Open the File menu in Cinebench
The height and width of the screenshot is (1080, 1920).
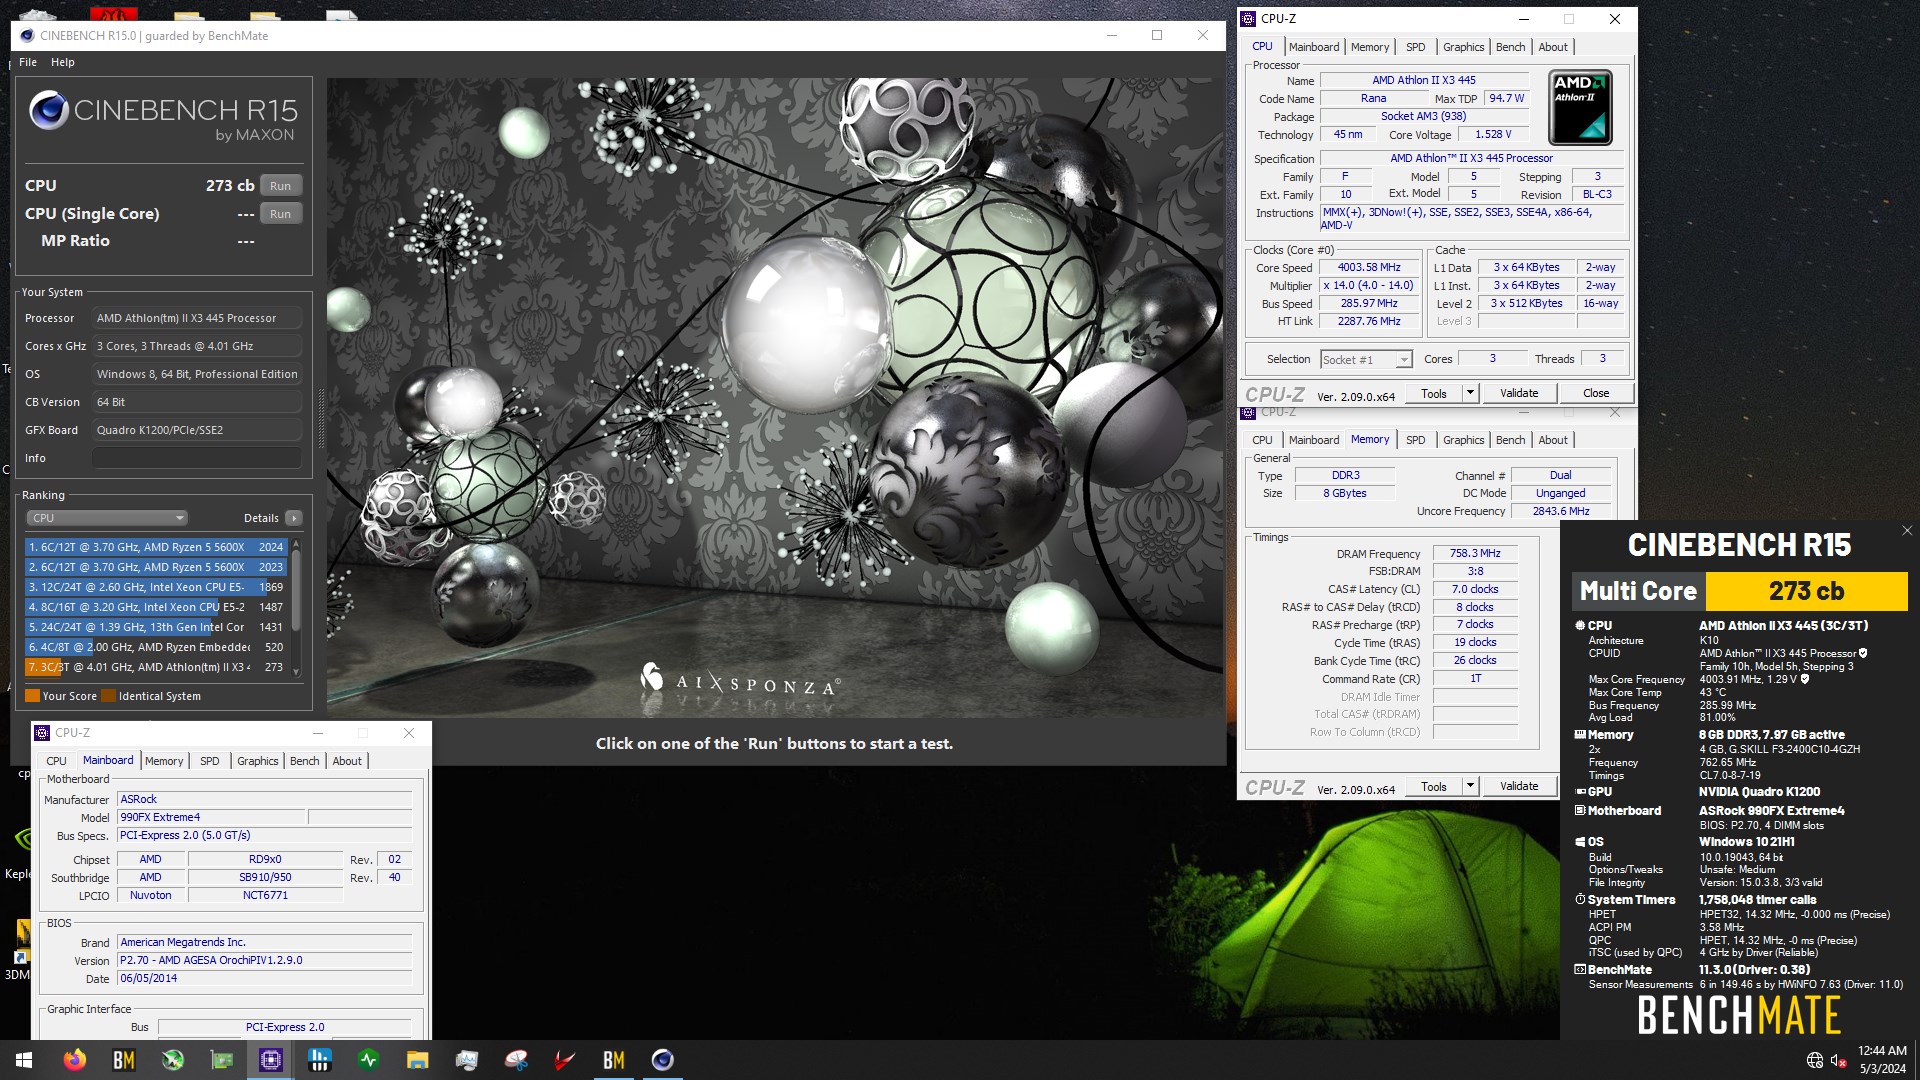coord(28,62)
